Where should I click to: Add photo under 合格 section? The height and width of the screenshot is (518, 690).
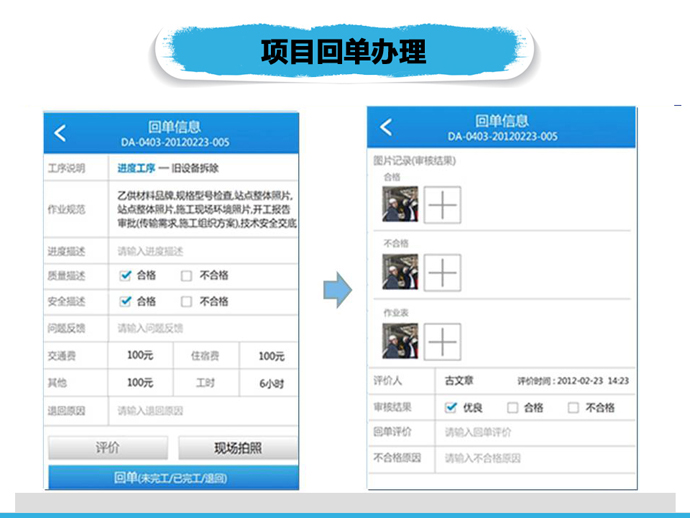pos(442,205)
